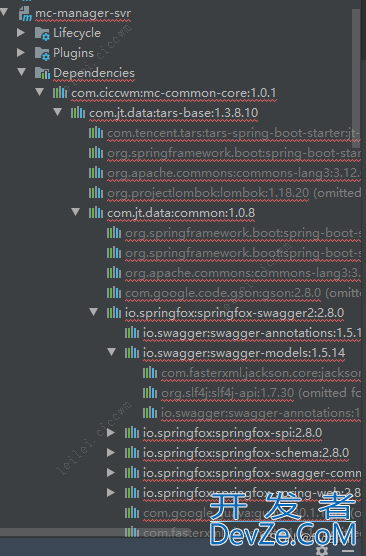The height and width of the screenshot is (556, 366).
Task: Expand io.springfox:springfox-spi:2.8.0 dependency
Action: [111, 432]
